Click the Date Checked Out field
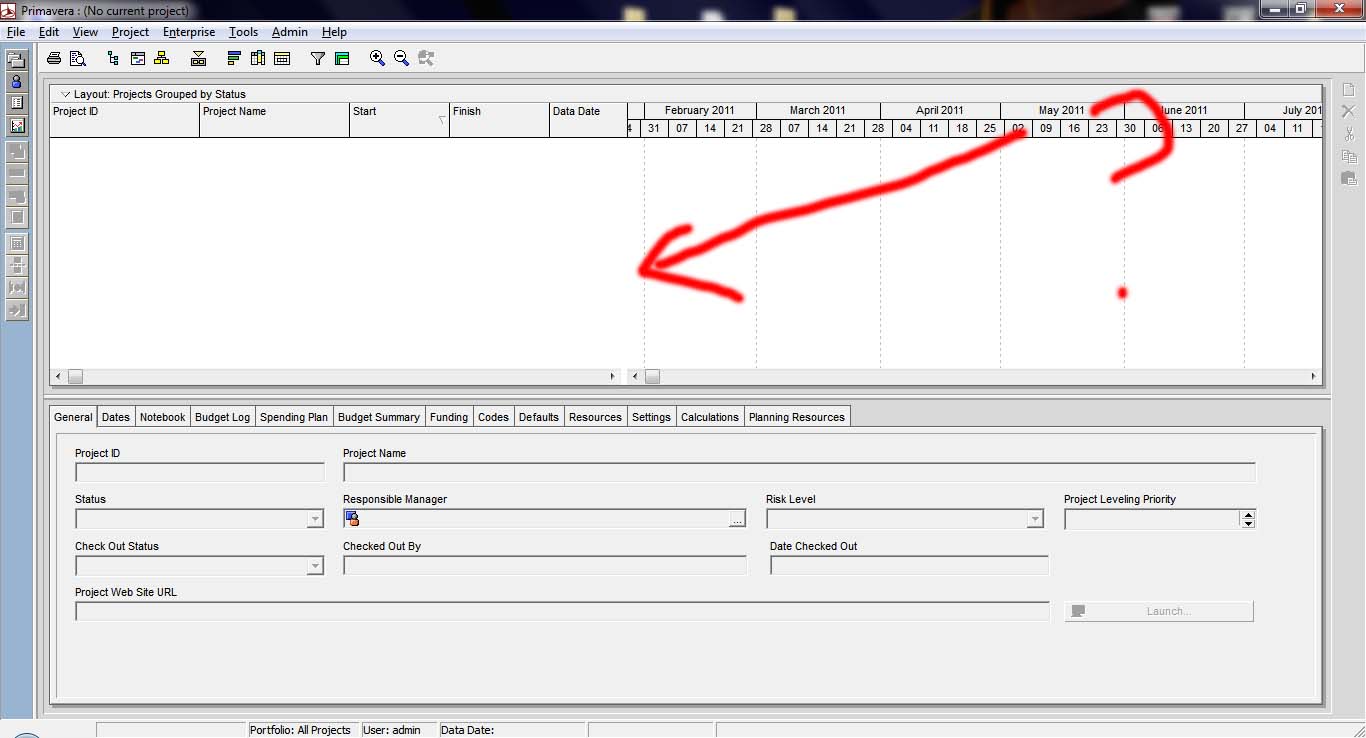The image size is (1366, 738). (x=909, y=565)
